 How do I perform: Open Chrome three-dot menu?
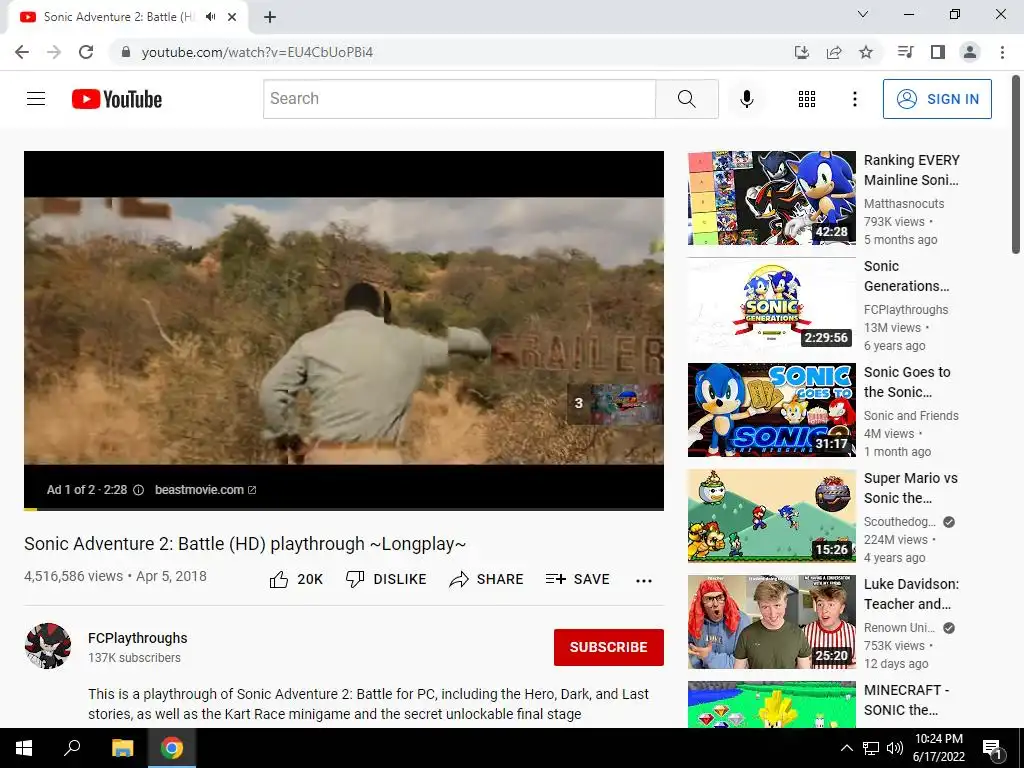tap(1002, 52)
